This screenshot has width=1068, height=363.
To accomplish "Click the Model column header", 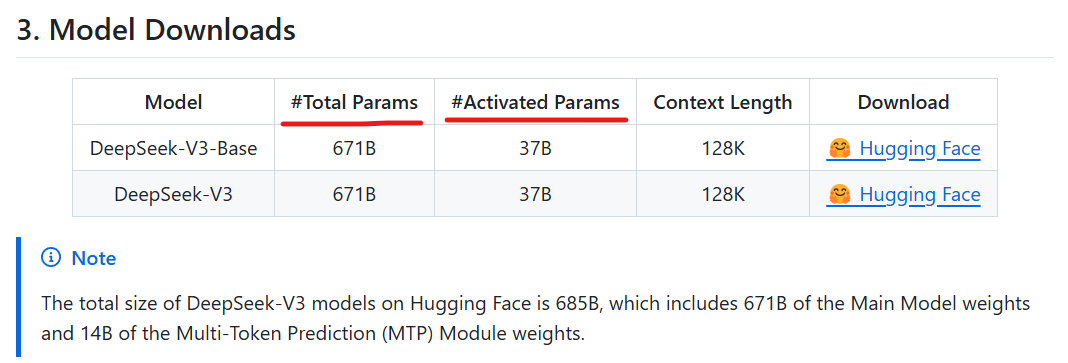I will pos(174,102).
